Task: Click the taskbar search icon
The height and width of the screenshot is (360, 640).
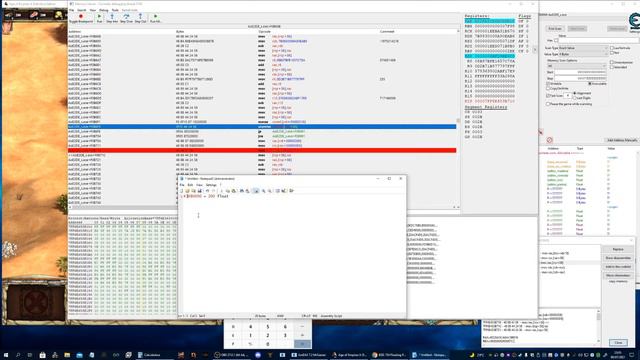Action: tap(18, 355)
